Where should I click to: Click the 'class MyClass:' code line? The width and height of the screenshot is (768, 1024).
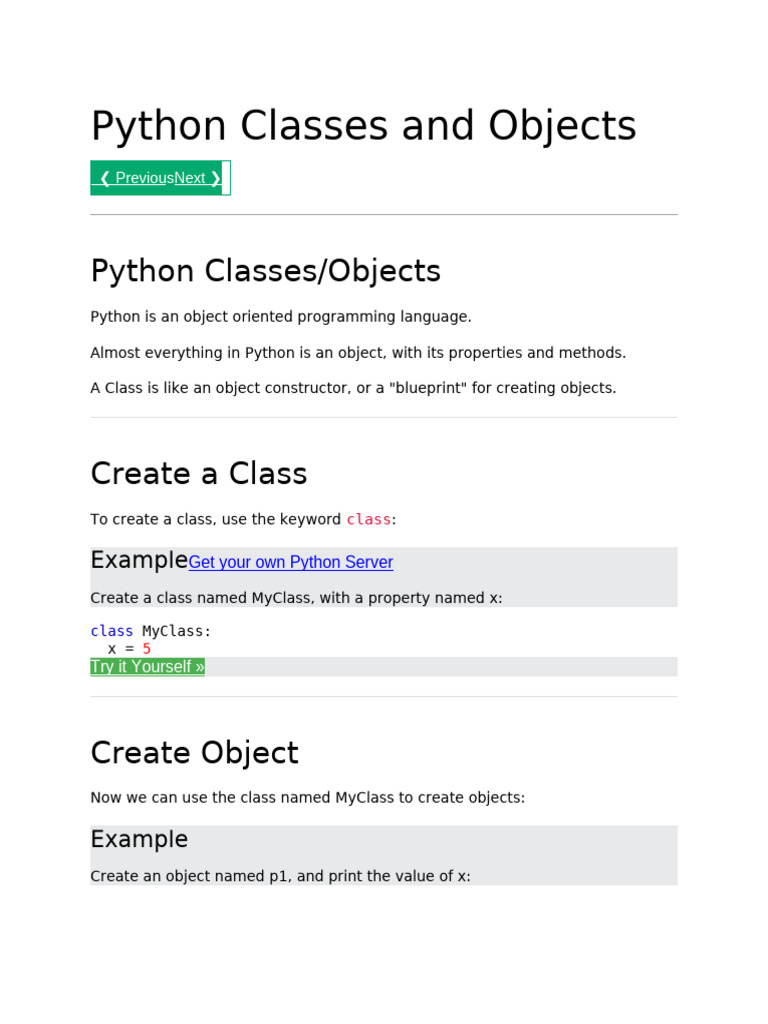151,631
